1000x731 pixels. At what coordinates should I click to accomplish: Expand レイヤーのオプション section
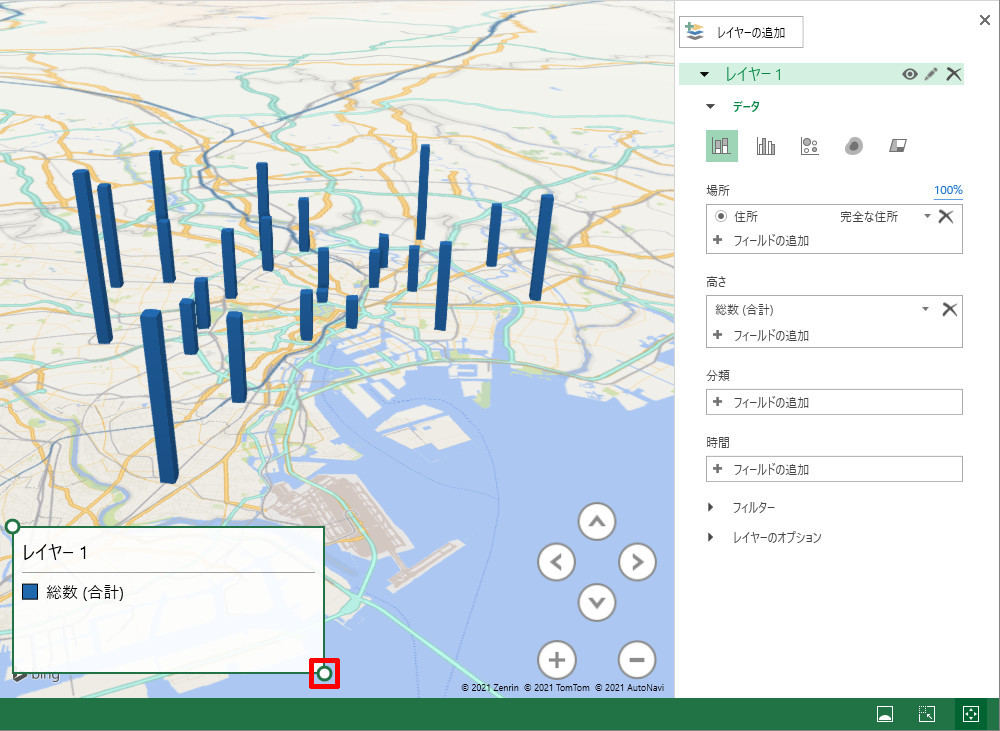[711, 537]
